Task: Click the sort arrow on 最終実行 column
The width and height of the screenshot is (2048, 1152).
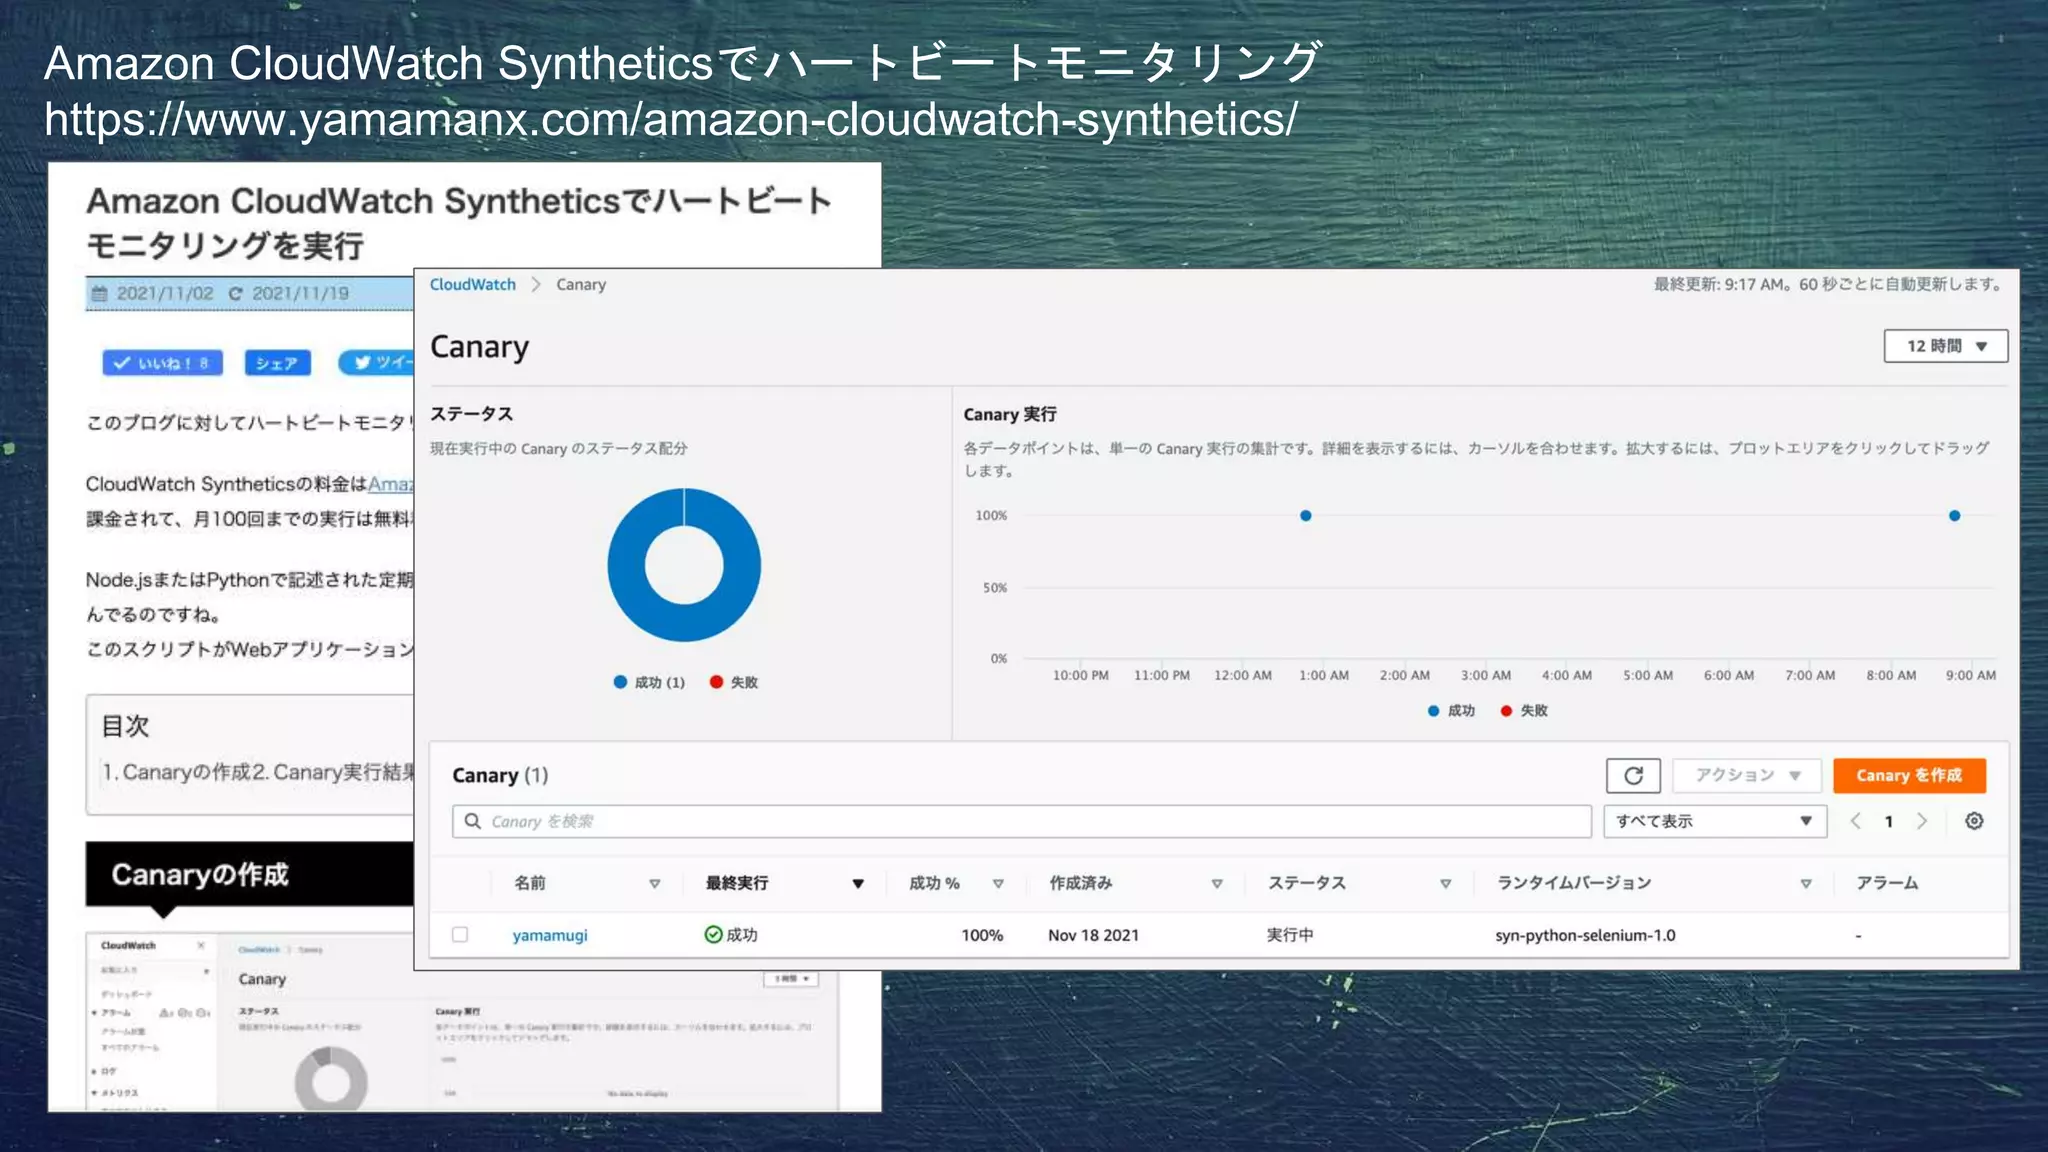Action: coord(858,883)
